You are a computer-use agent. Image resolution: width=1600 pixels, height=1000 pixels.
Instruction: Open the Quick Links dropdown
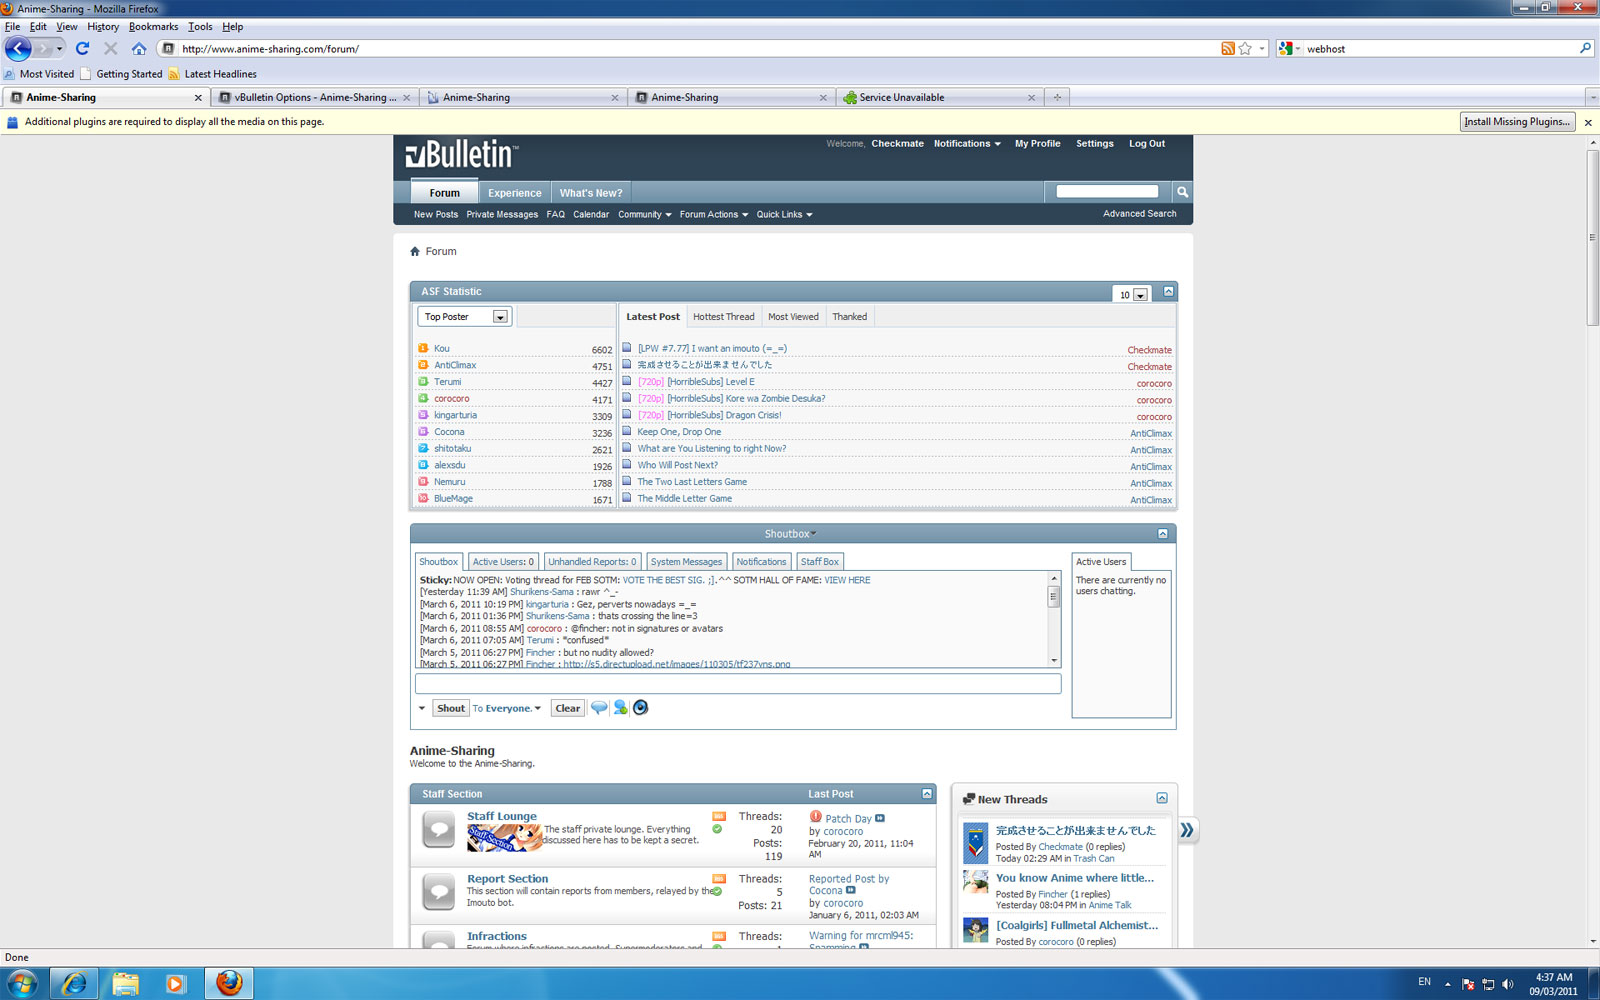[x=784, y=214]
